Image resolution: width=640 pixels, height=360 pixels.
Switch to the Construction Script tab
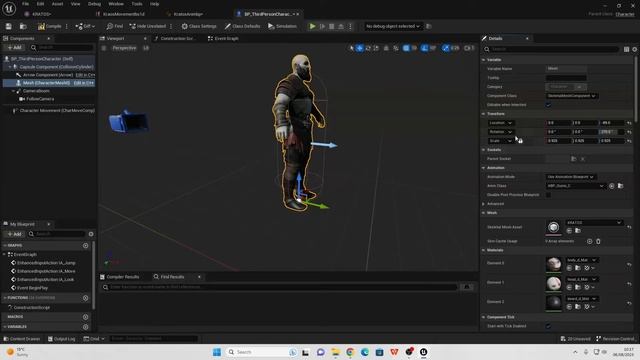[x=175, y=38]
